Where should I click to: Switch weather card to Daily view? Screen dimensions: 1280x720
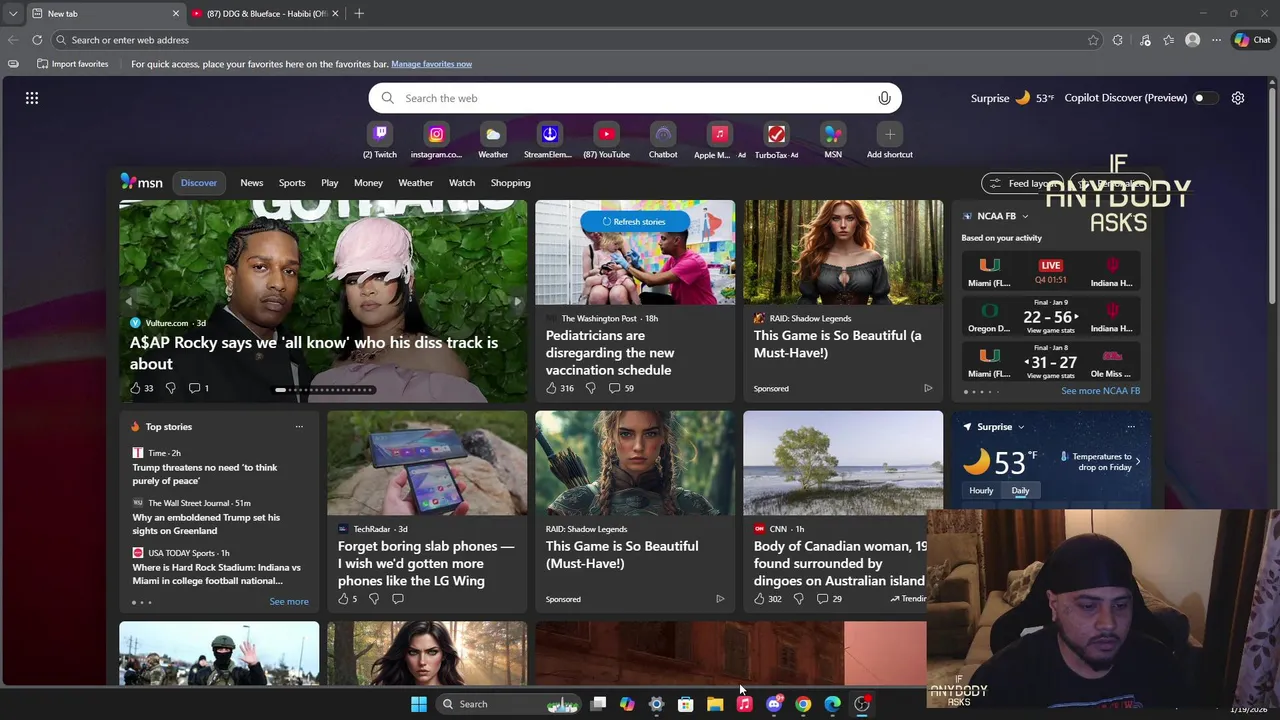(1020, 491)
